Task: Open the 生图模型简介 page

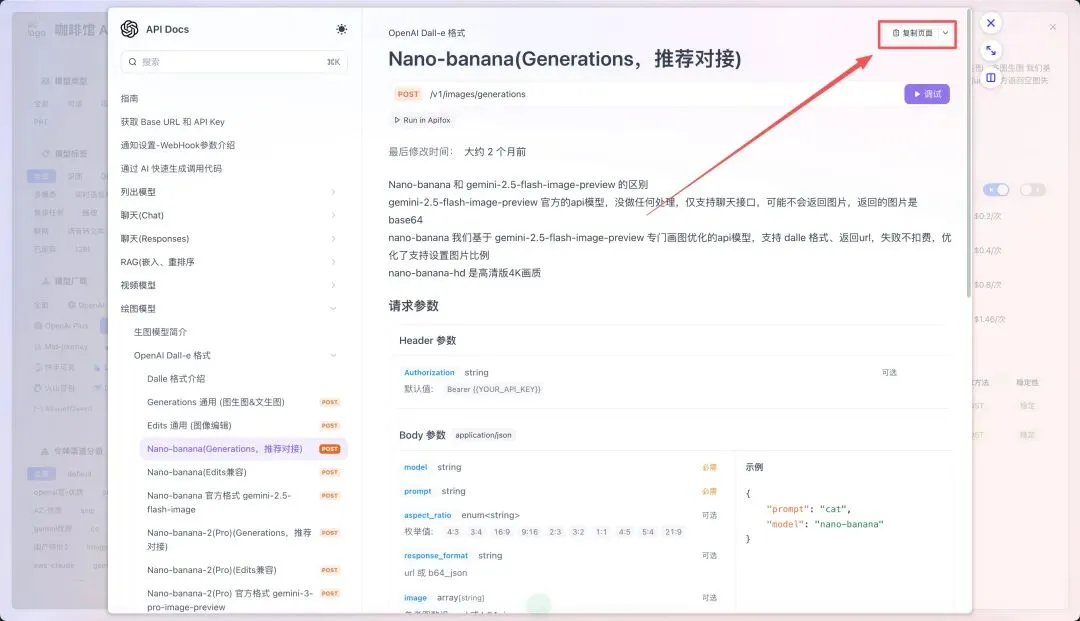Action: point(160,332)
